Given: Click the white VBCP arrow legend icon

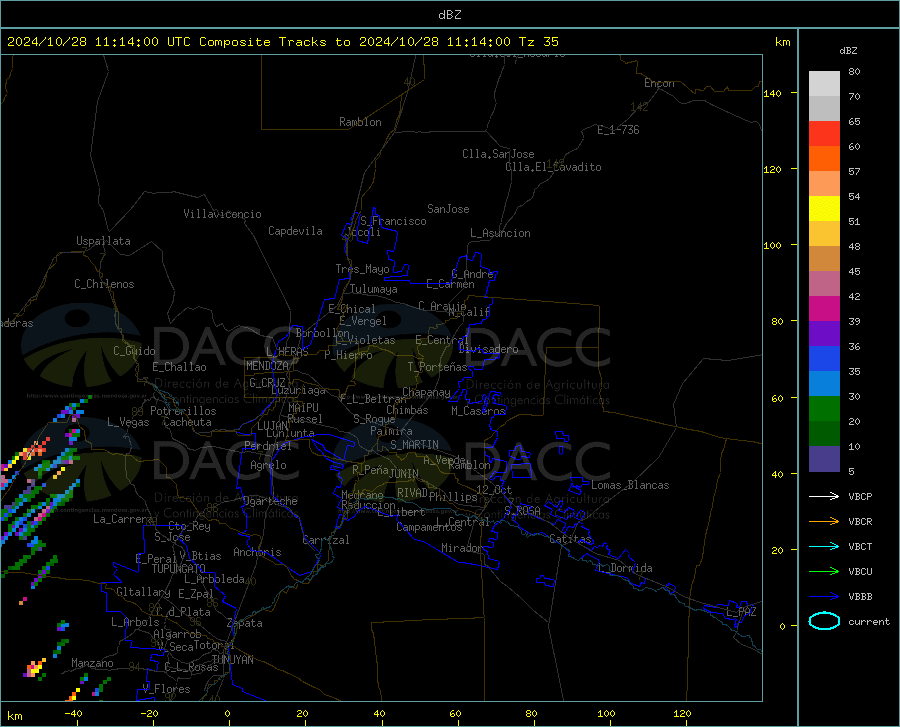Looking at the screenshot, I should [x=824, y=496].
